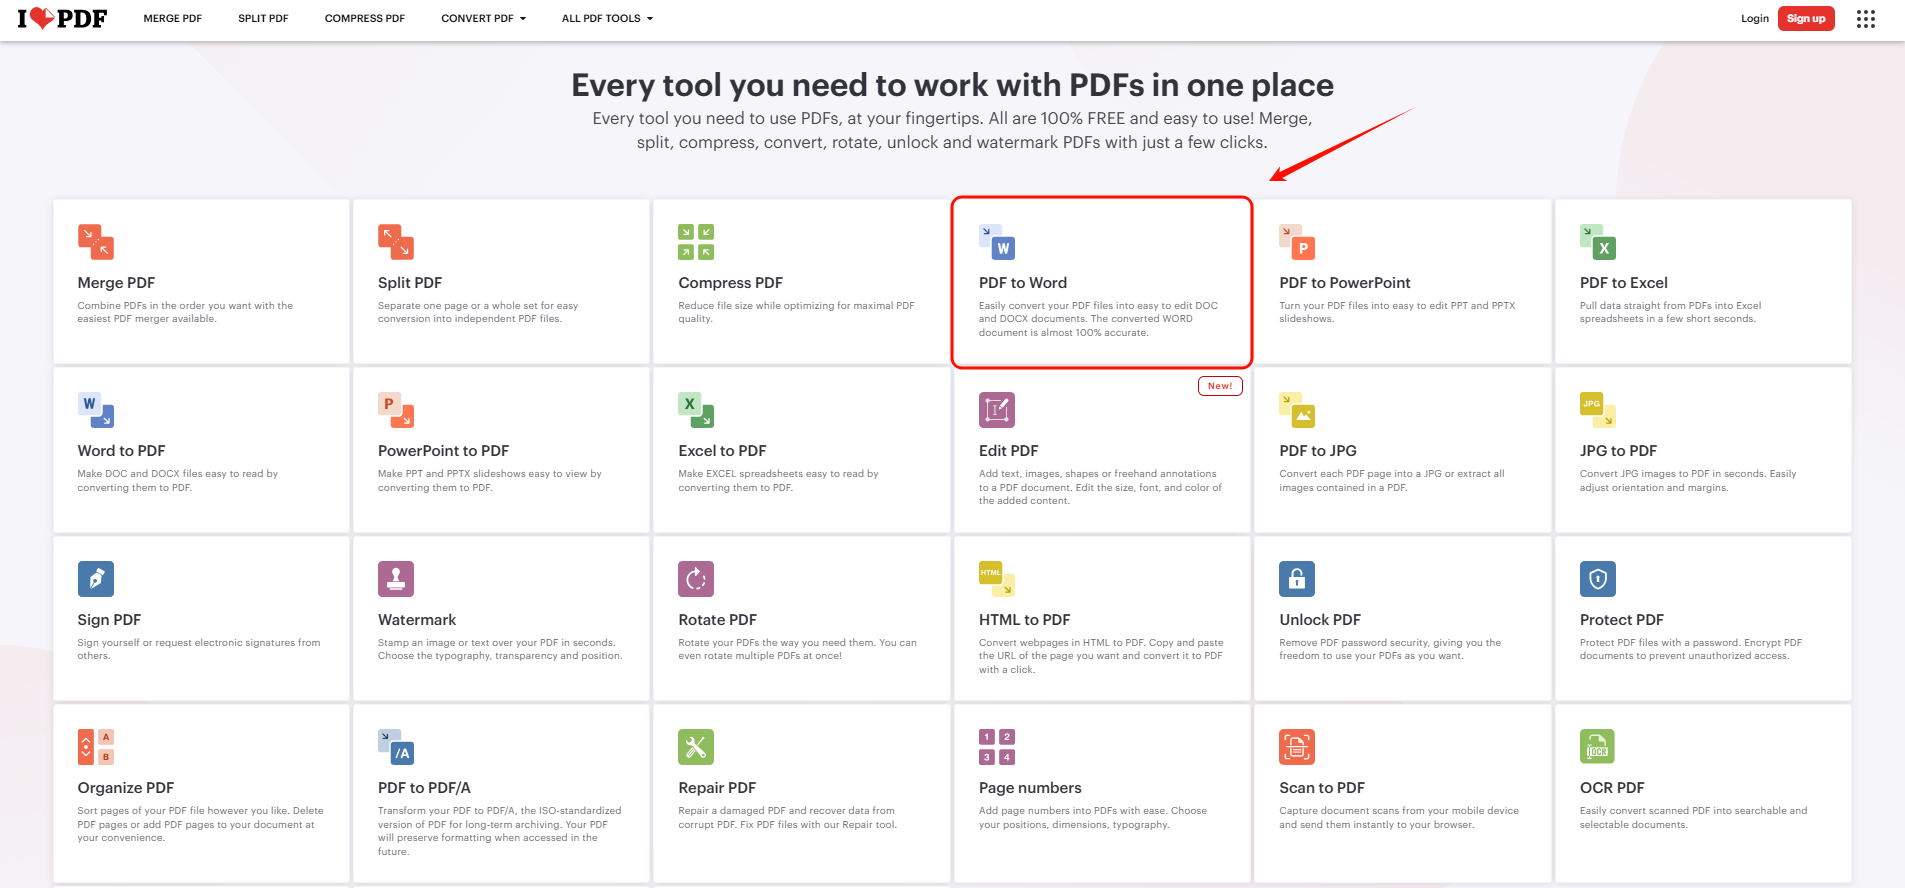Click the PowerPoint to PDF icon
Screen dimensions: 1905x888
coord(396,410)
